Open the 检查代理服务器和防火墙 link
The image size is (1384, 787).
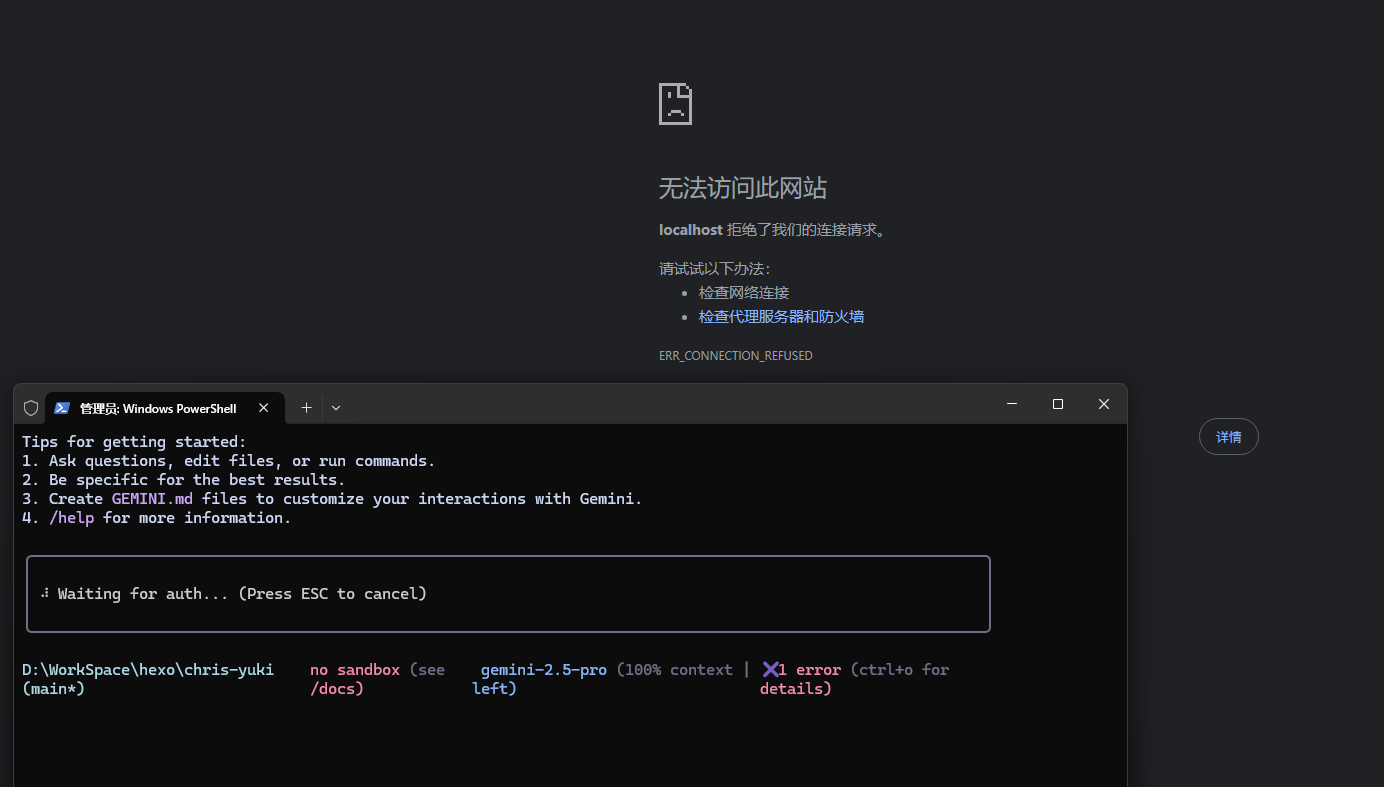781,315
